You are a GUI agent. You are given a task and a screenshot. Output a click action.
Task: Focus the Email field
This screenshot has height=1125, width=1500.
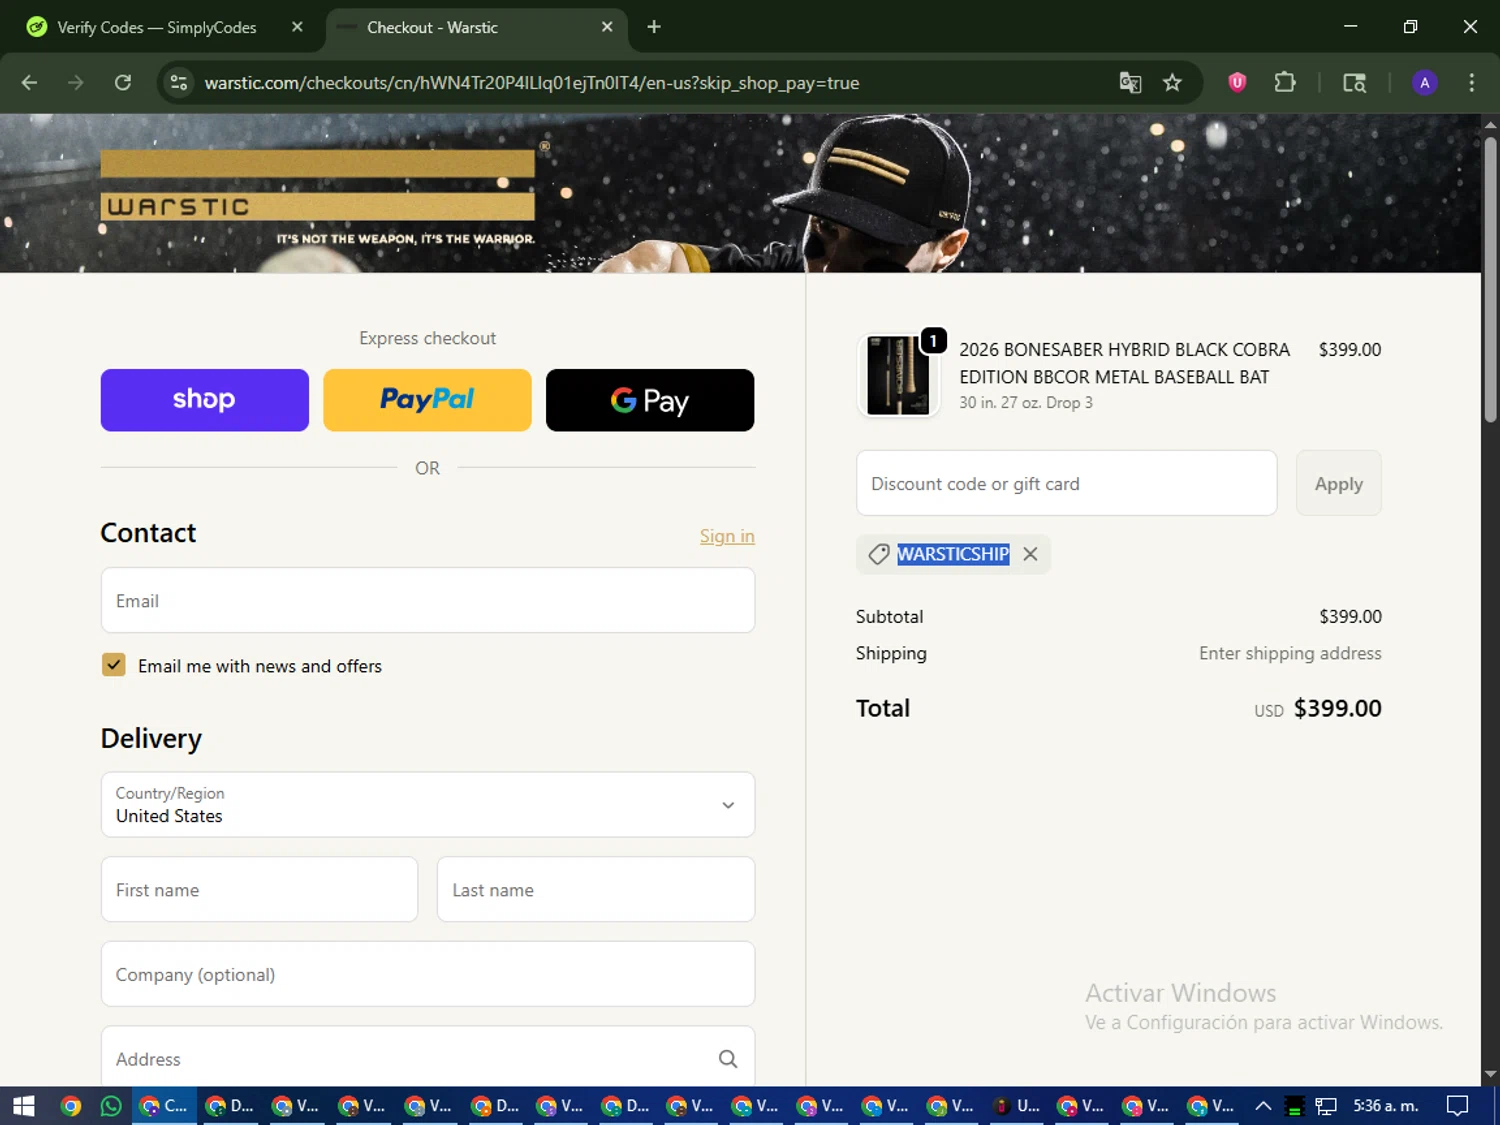click(x=428, y=600)
